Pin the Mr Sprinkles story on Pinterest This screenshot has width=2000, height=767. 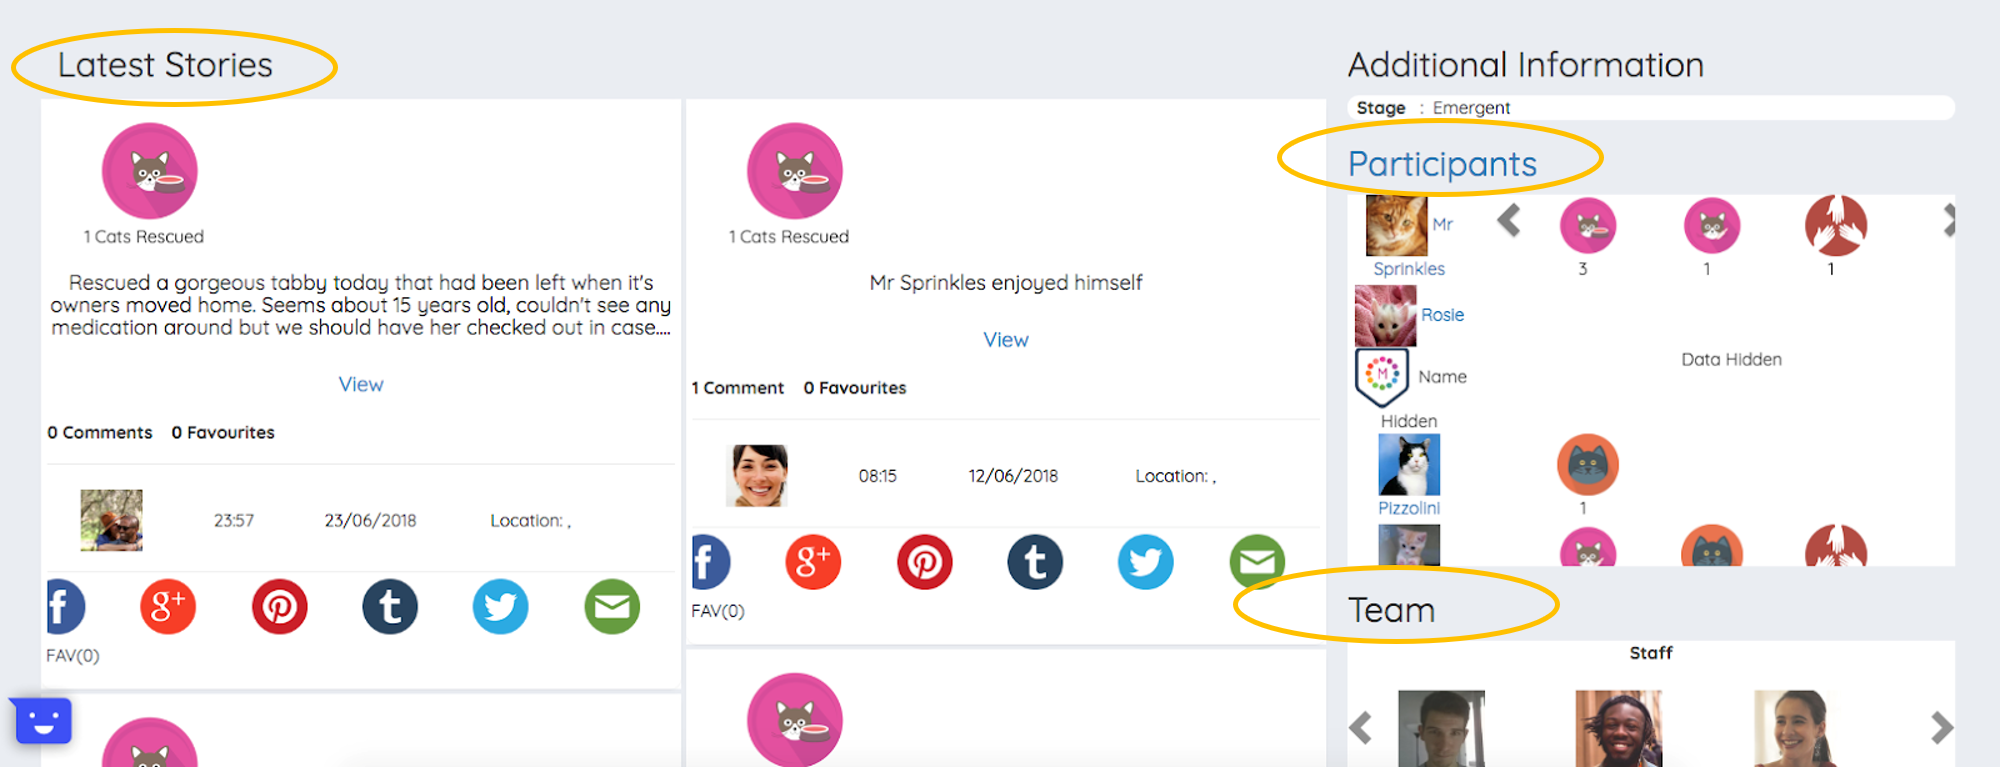[x=924, y=562]
